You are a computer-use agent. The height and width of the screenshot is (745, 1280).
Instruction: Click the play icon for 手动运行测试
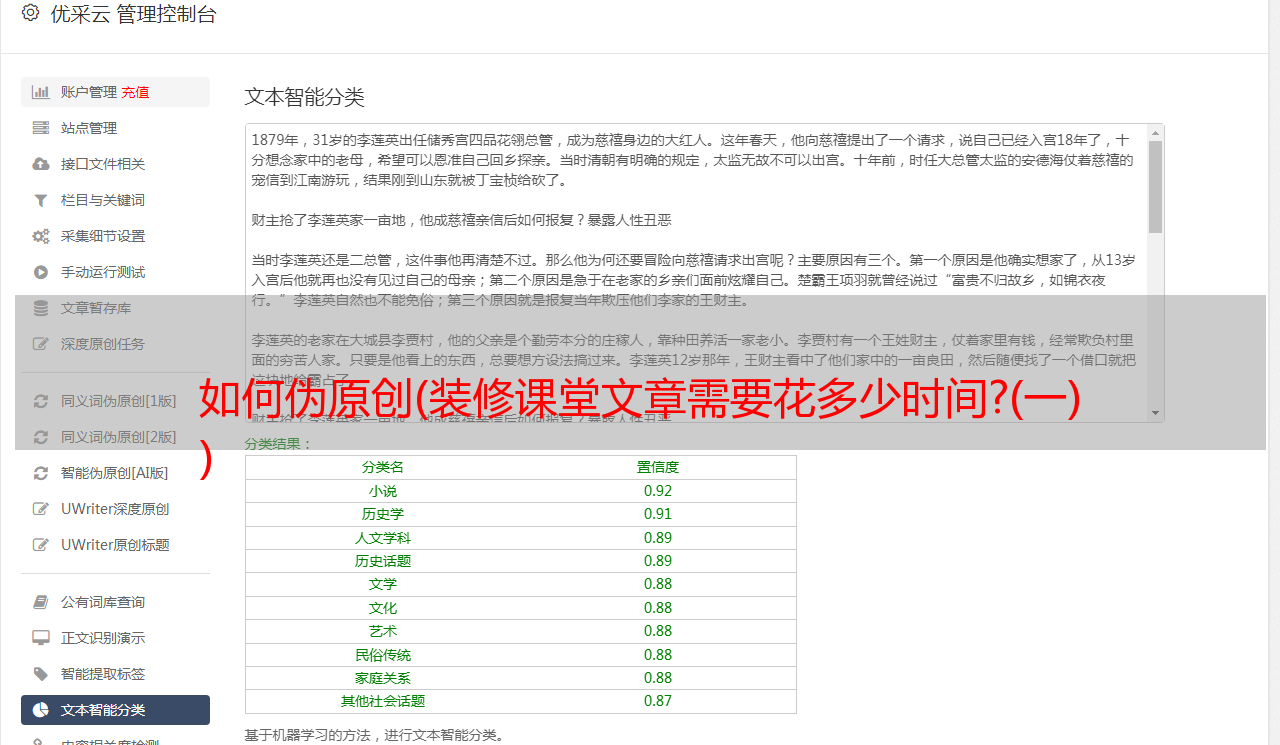click(x=41, y=272)
